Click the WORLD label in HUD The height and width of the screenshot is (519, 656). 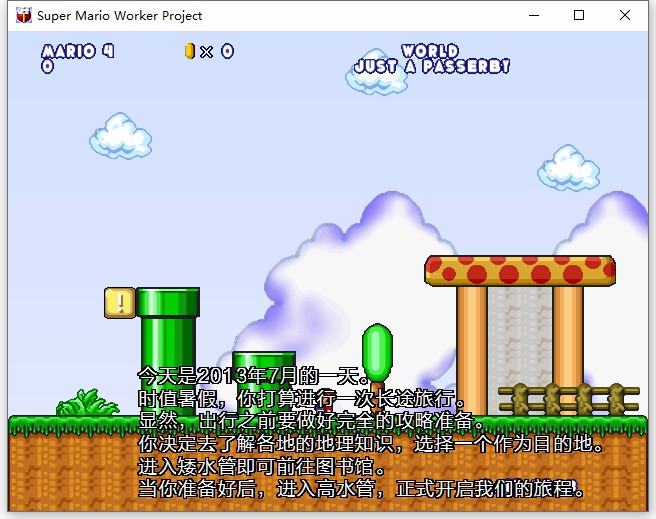[x=430, y=51]
